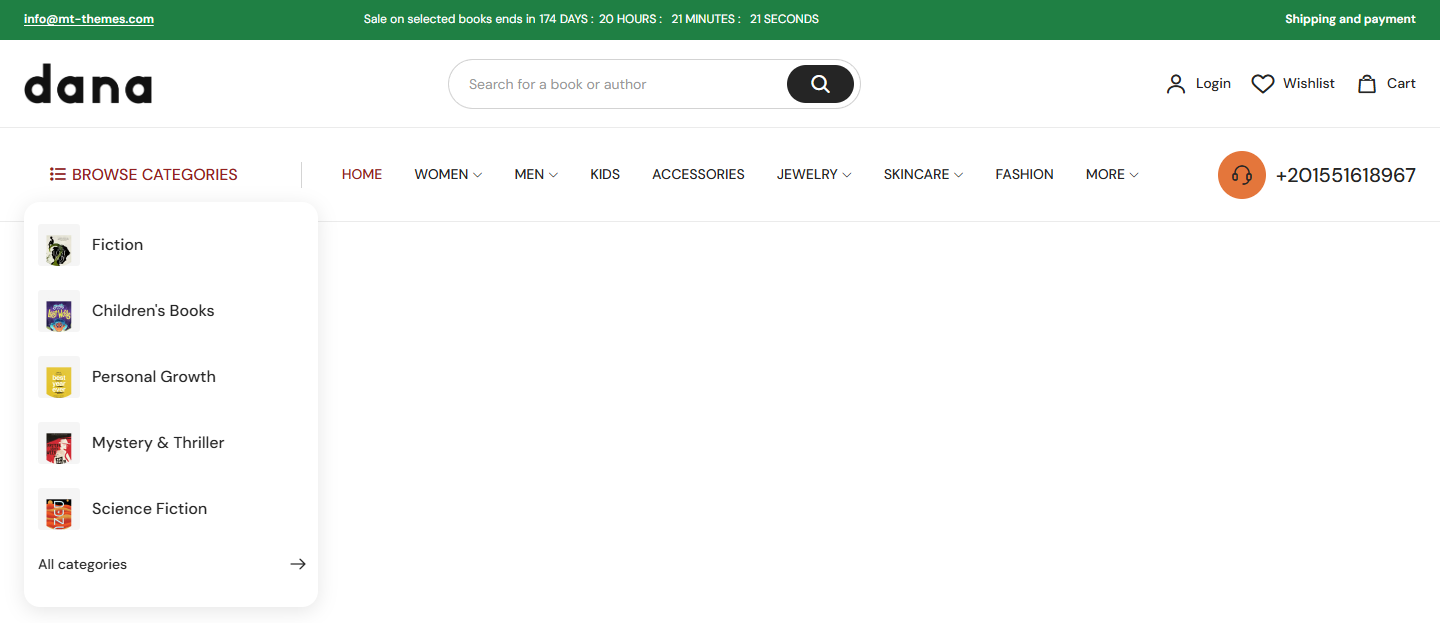
Task: Select the Men menu label
Action: tap(529, 174)
